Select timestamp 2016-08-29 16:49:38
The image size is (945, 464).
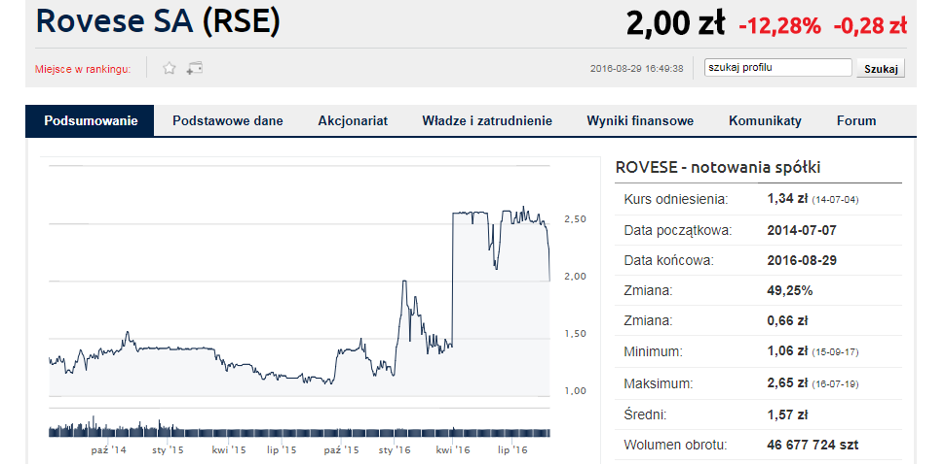[637, 69]
